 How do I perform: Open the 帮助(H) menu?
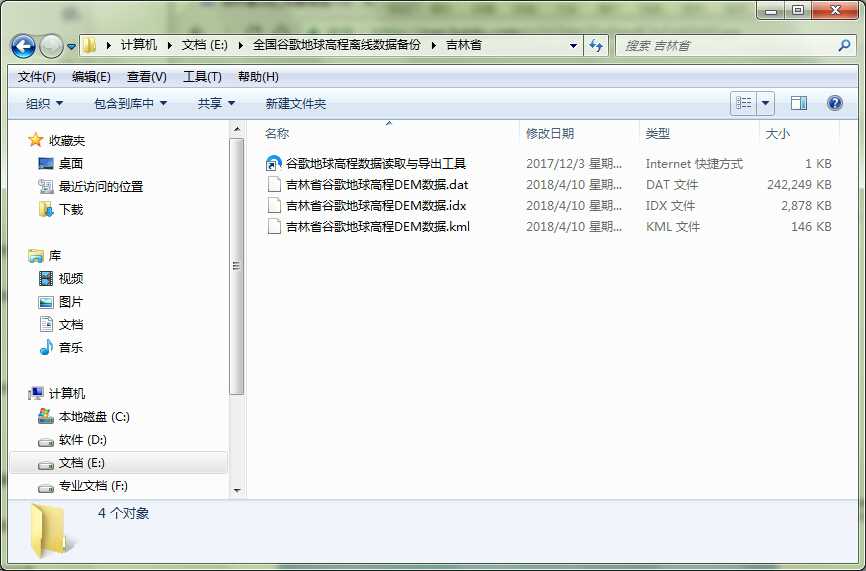coord(258,77)
